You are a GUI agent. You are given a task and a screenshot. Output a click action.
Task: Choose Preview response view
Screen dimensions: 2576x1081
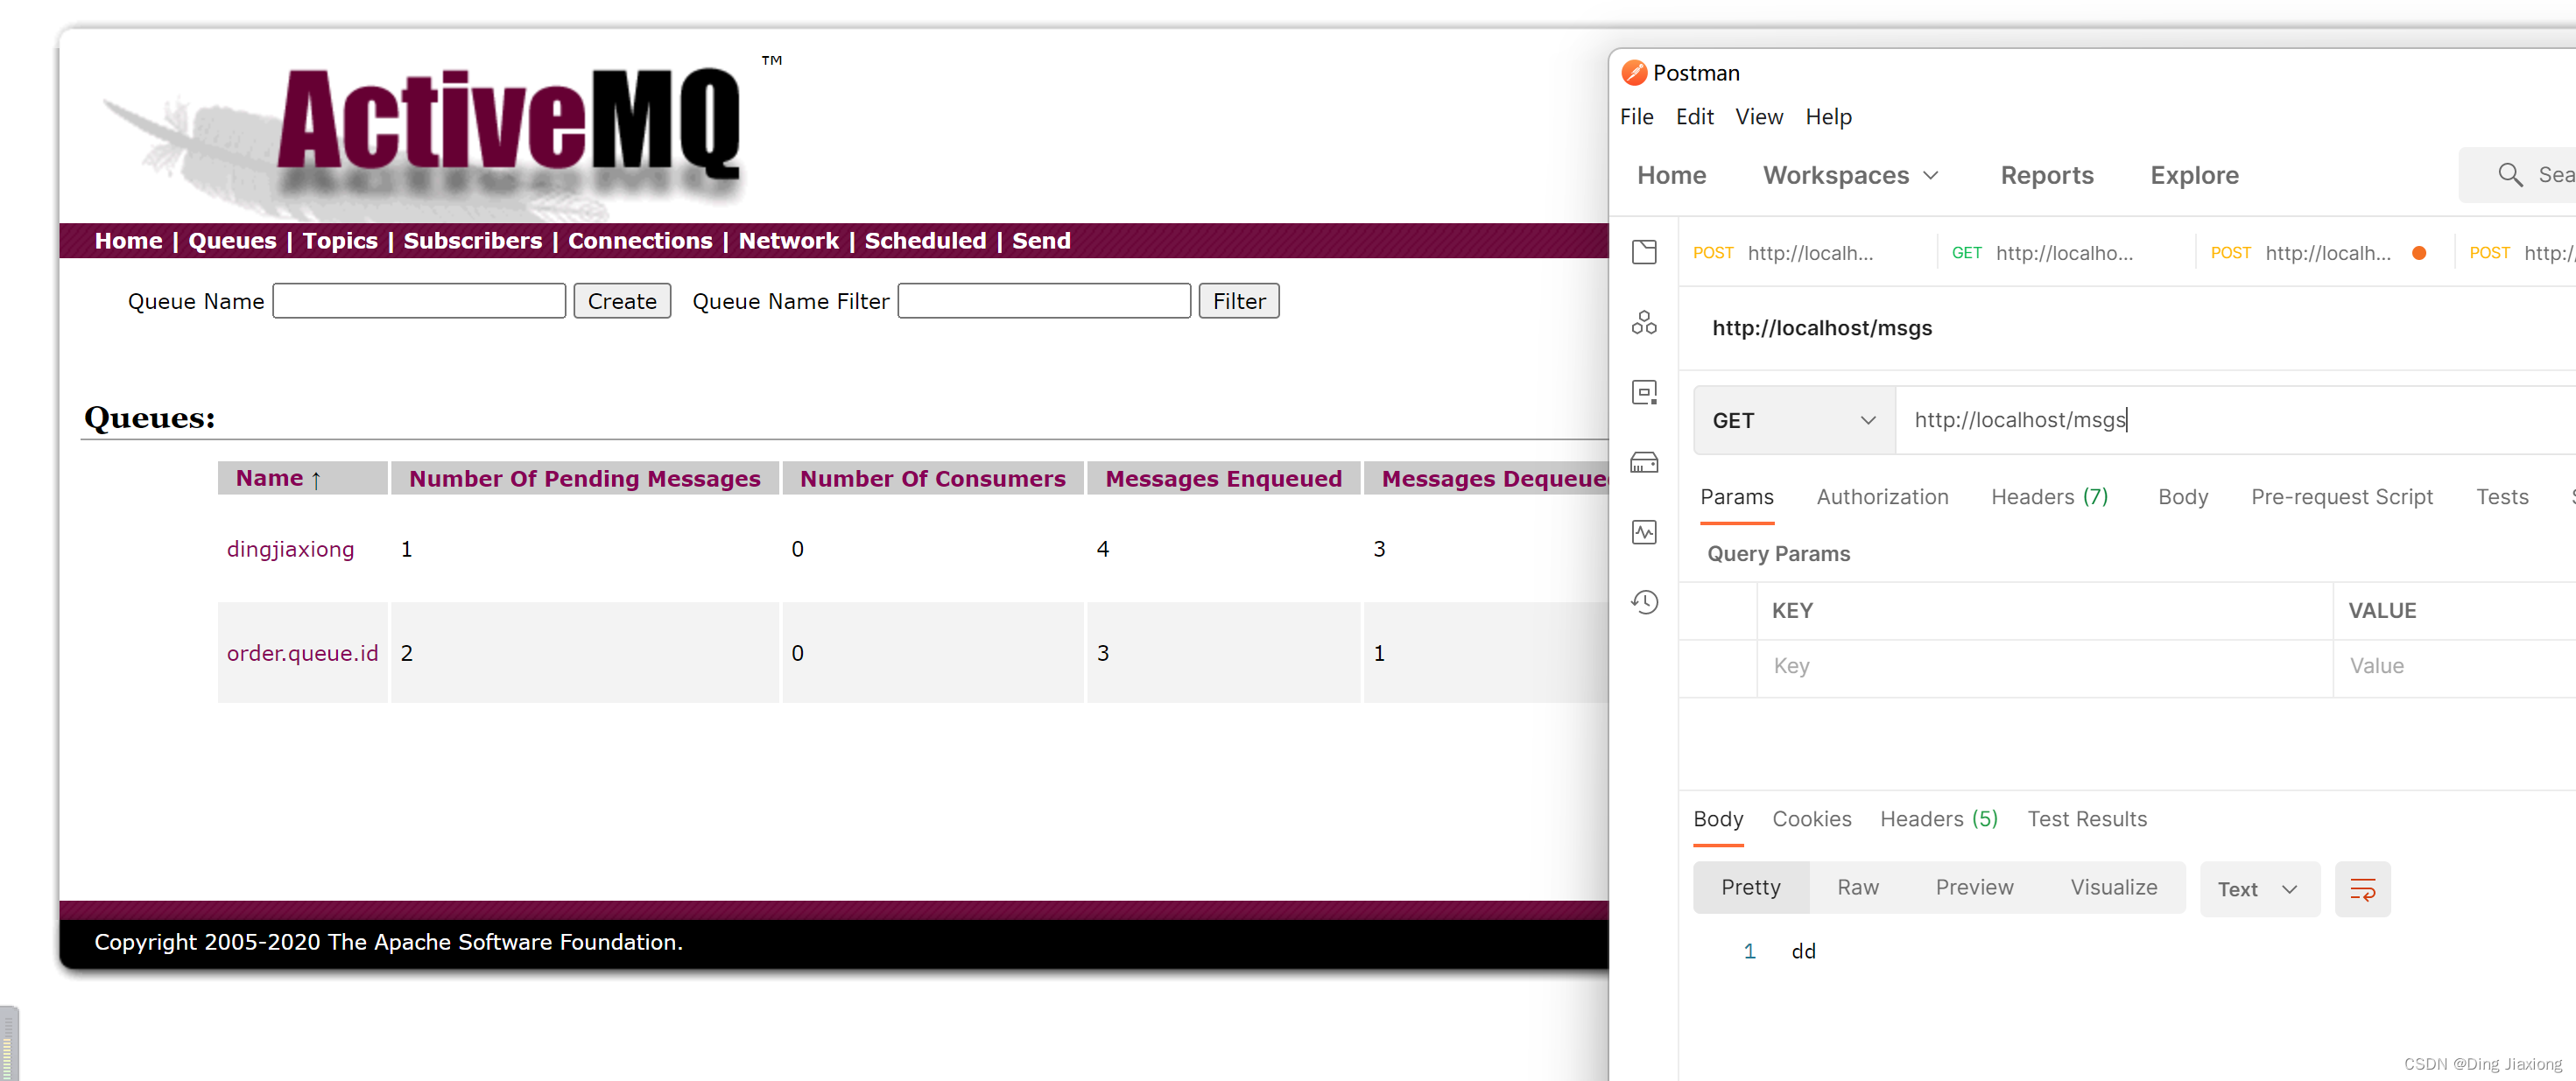(1974, 888)
